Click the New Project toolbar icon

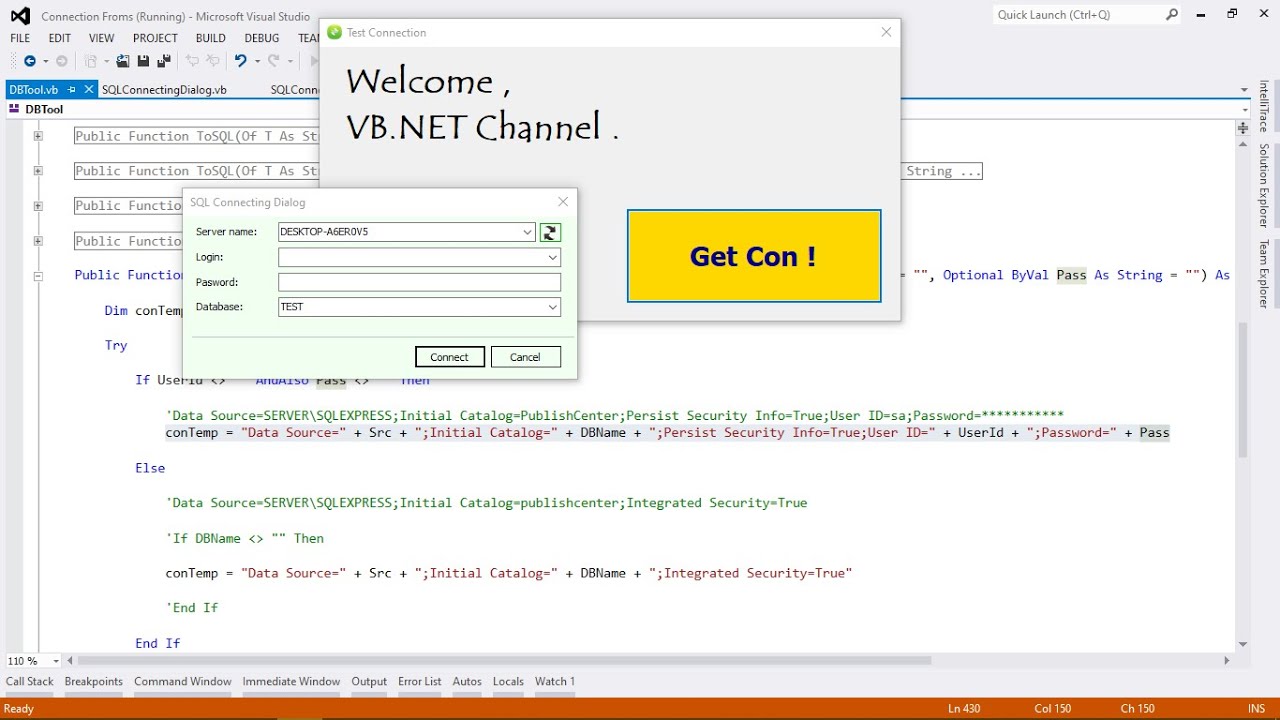click(91, 61)
